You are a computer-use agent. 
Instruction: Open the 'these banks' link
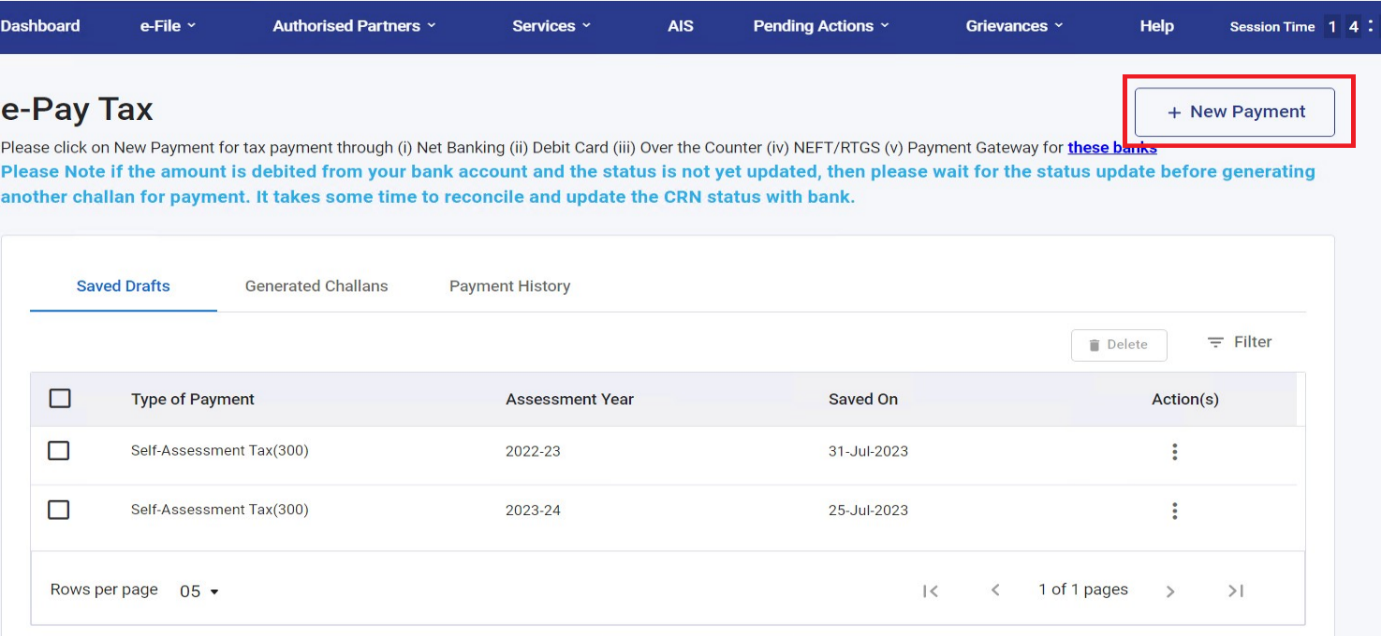click(x=1111, y=147)
